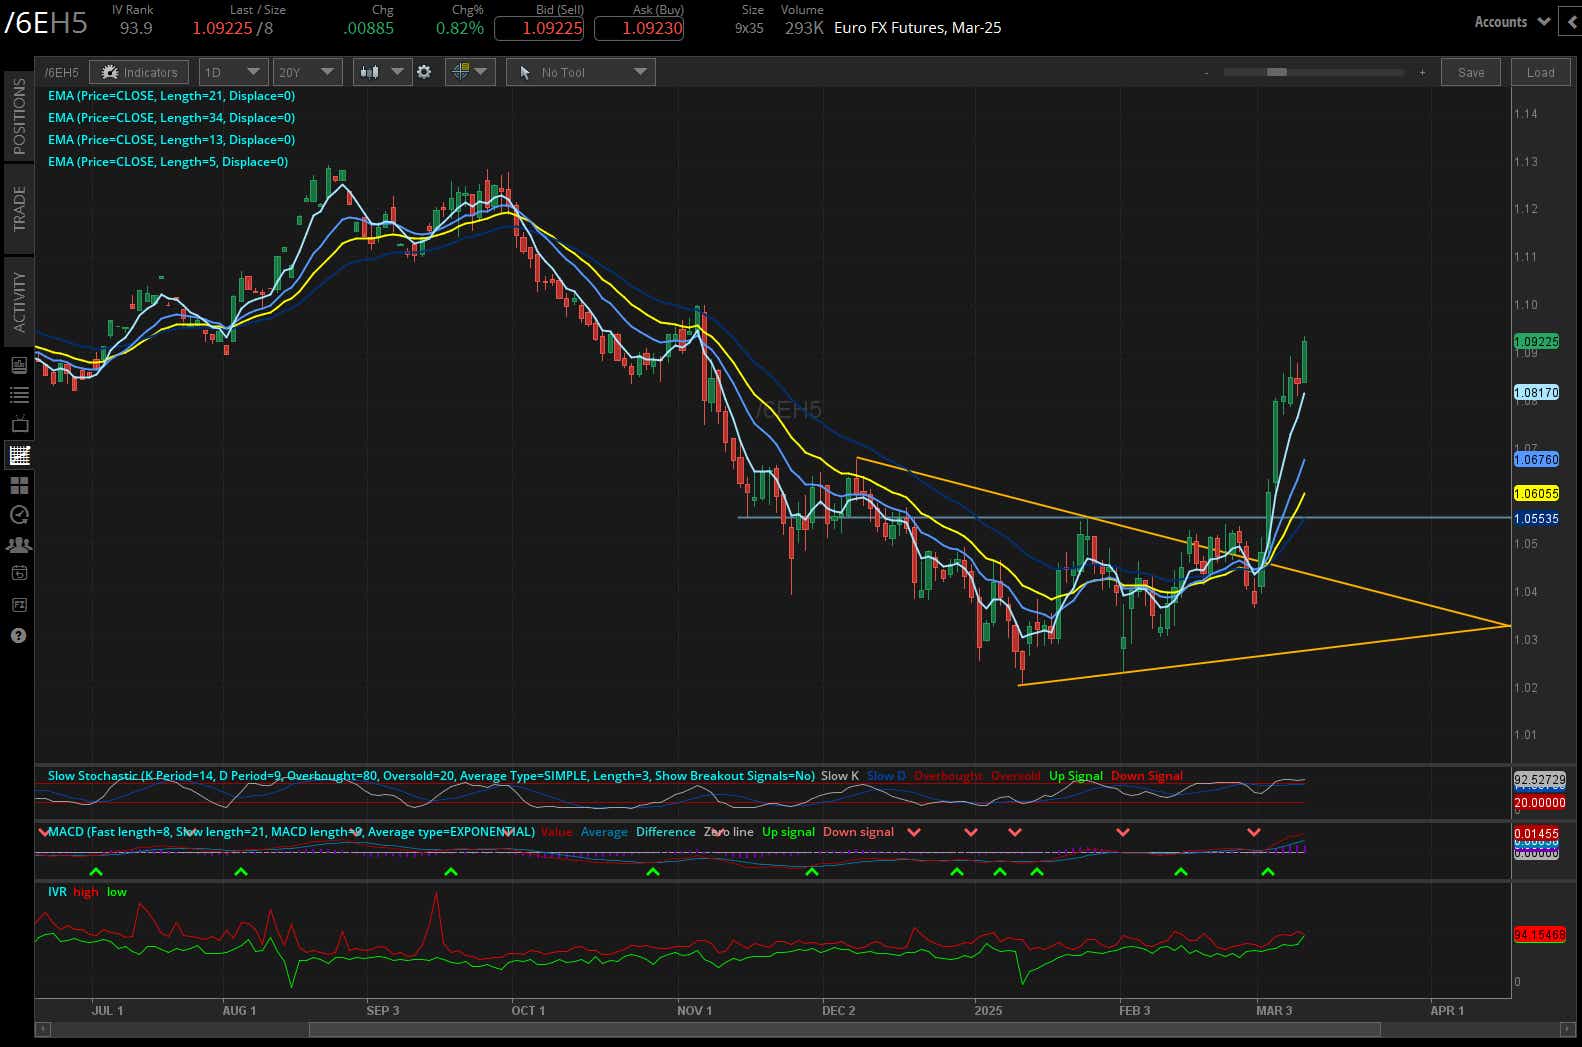Open the FX sidebar icon
Screen dimensions: 1582x1047
(19, 605)
